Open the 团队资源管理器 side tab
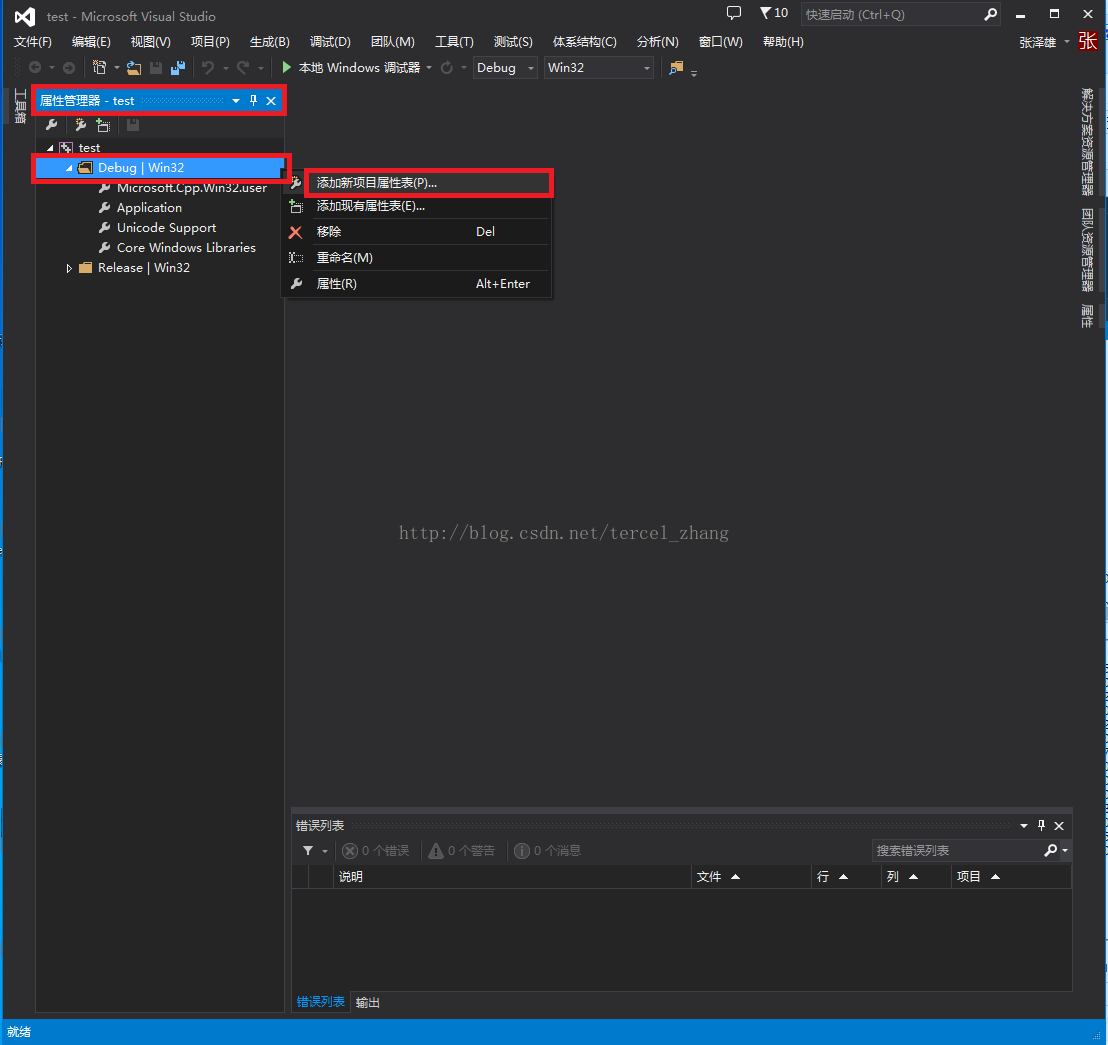Image resolution: width=1108 pixels, height=1045 pixels. (1087, 249)
